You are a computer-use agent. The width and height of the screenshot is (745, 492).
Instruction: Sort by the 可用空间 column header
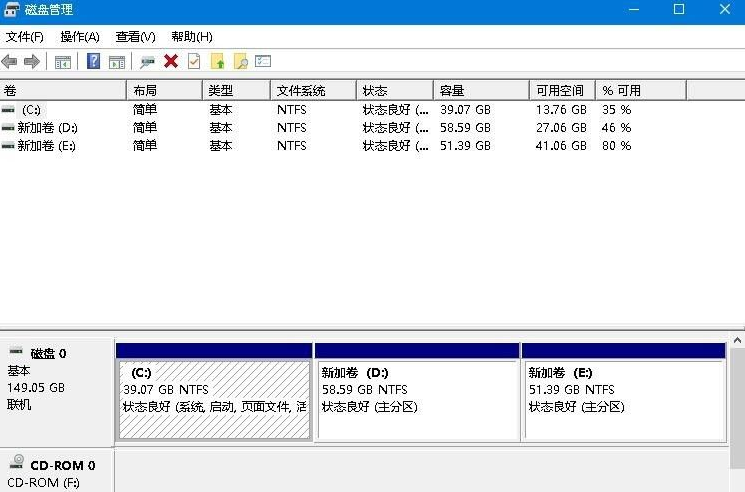click(560, 90)
